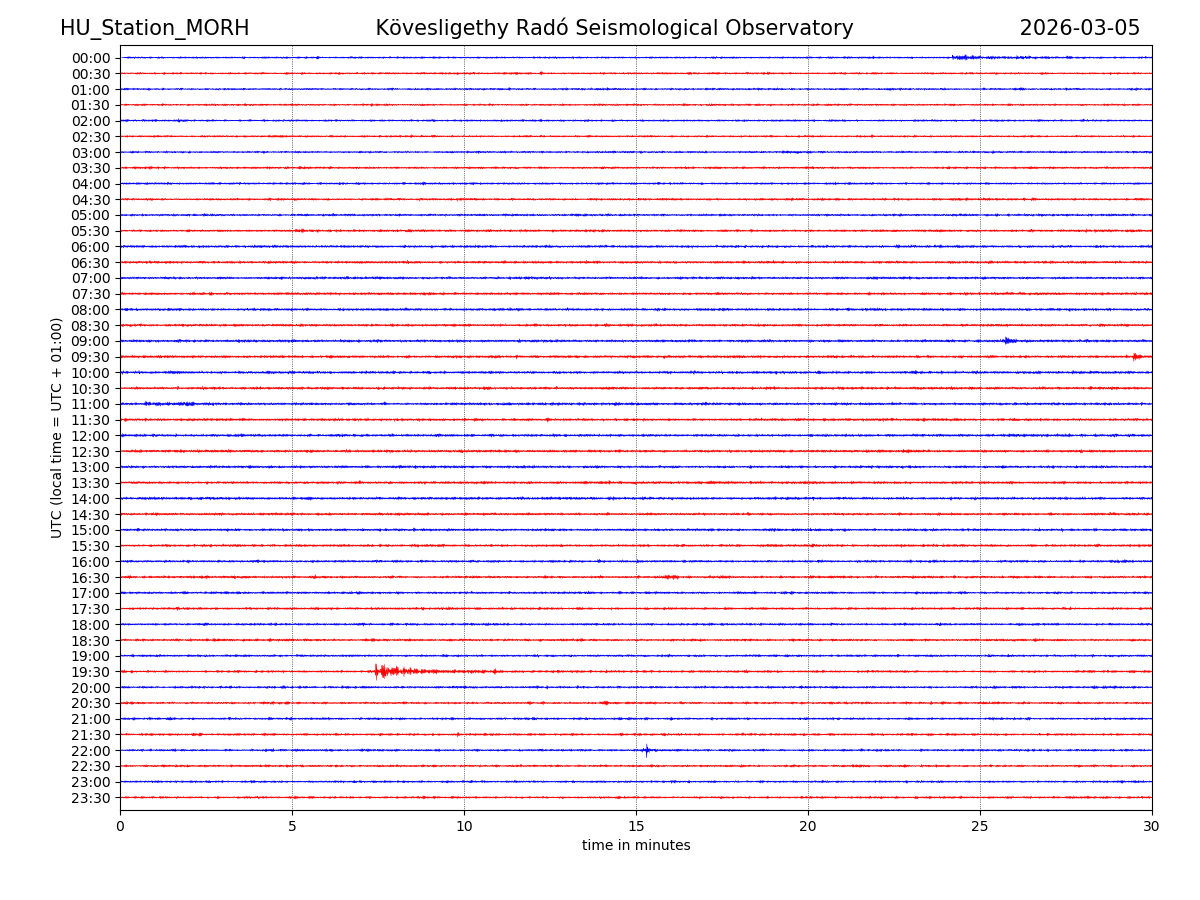Screen dimensions: 1200x900
Task: Click the 2026-03-05 date label
Action: tap(1079, 28)
